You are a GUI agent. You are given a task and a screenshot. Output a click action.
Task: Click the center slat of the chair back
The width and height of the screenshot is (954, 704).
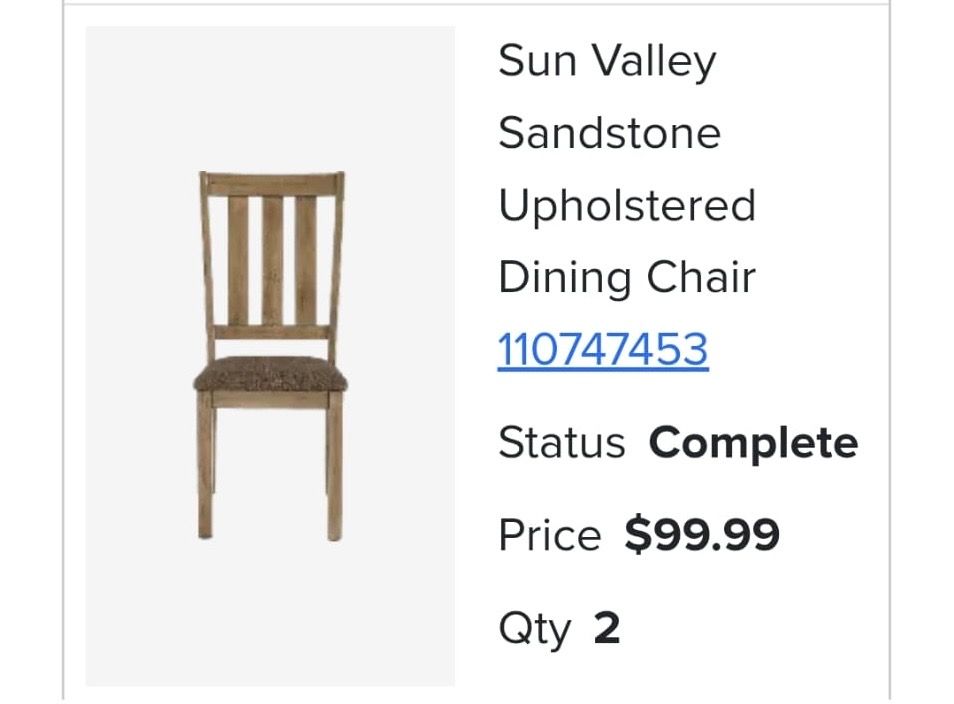pos(272,261)
